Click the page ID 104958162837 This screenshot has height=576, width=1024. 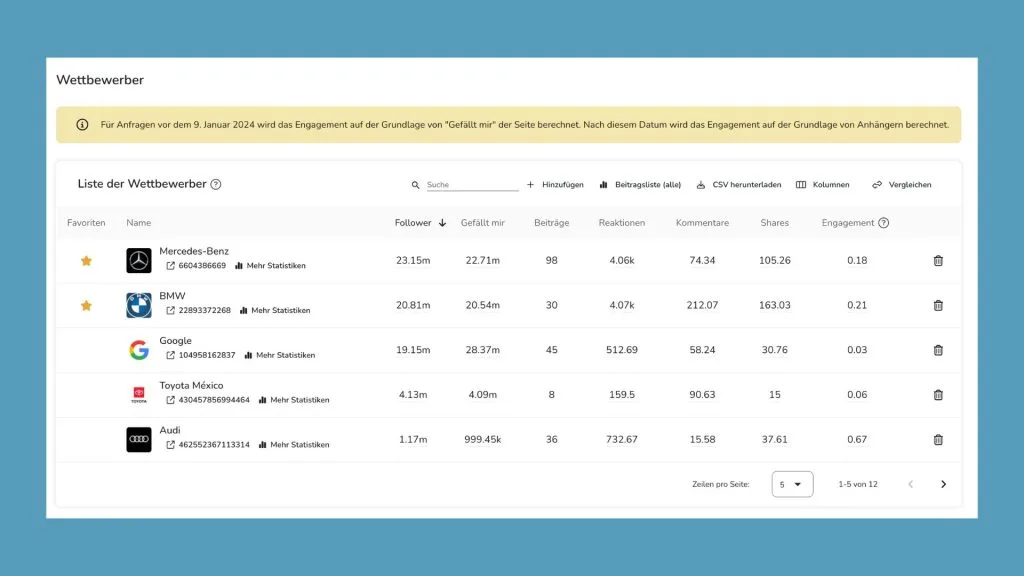(x=207, y=355)
